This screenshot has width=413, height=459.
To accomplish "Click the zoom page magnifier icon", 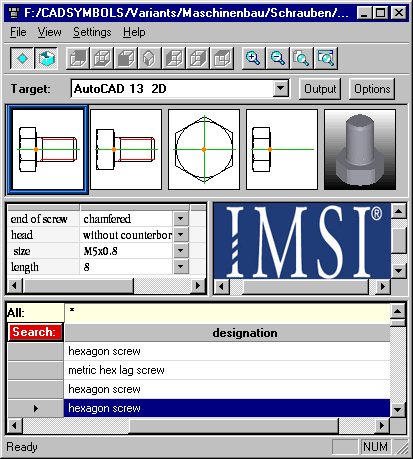I will pyautogui.click(x=301, y=59).
